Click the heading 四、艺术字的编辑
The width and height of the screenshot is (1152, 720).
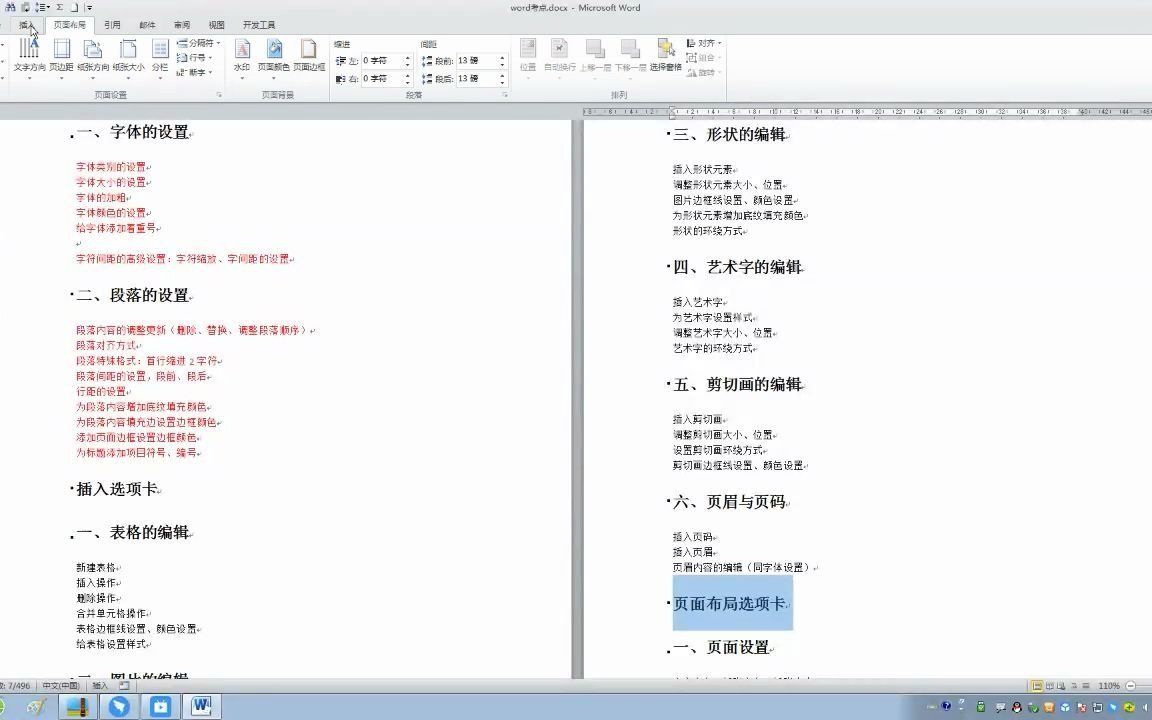pyautogui.click(x=737, y=267)
